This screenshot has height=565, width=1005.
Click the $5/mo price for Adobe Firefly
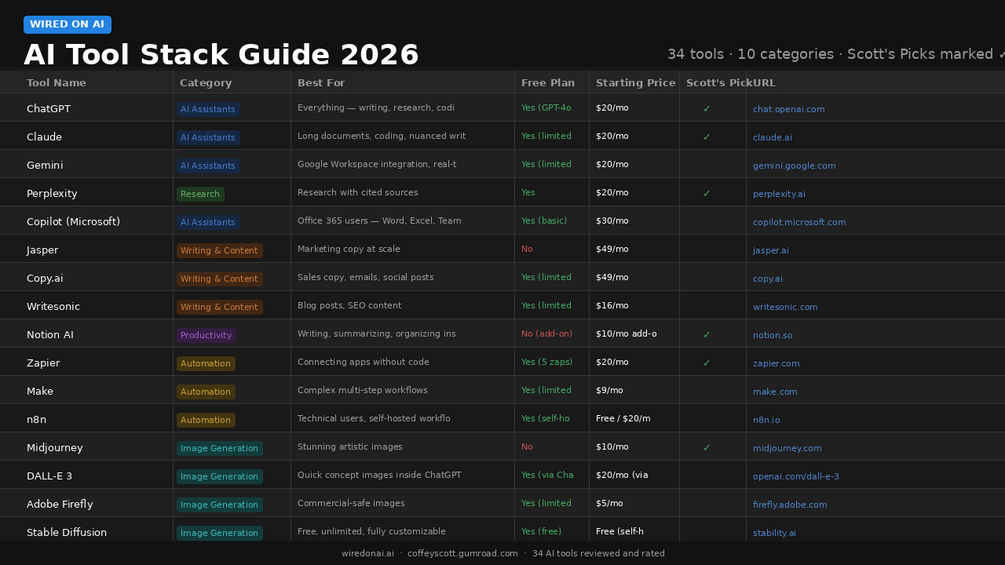(x=609, y=503)
